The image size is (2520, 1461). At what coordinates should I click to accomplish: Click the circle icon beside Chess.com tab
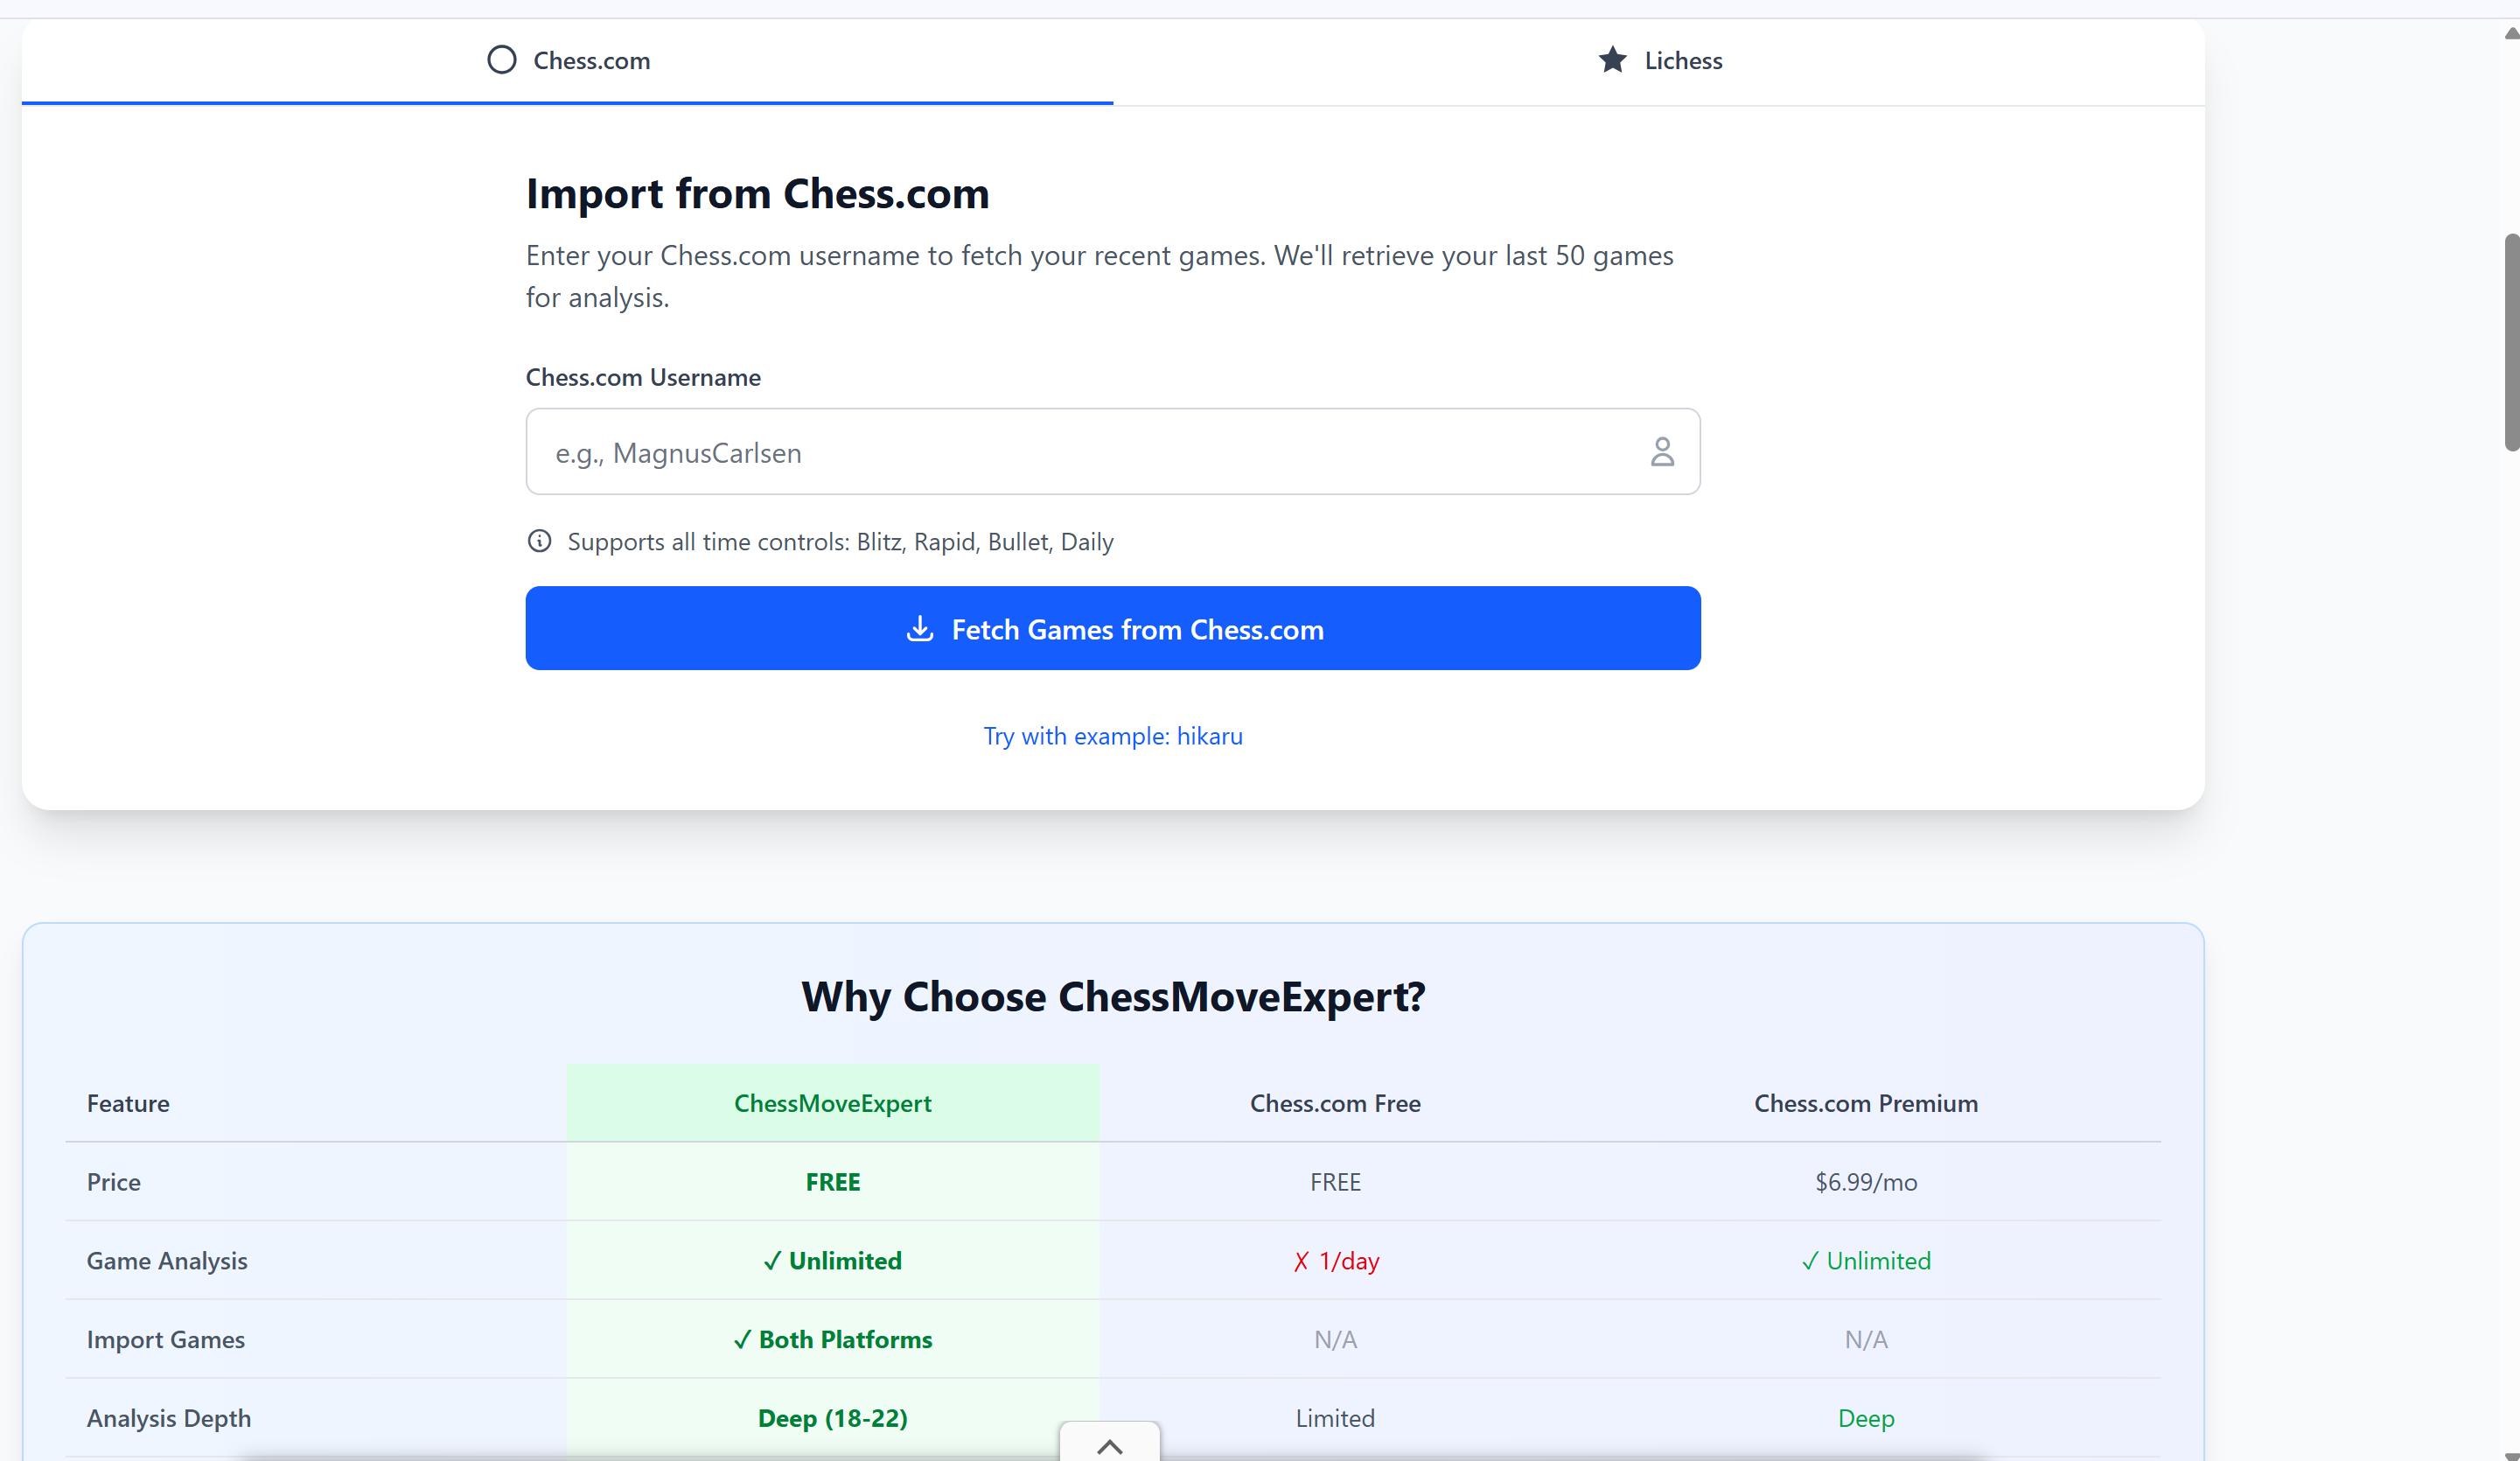502,60
